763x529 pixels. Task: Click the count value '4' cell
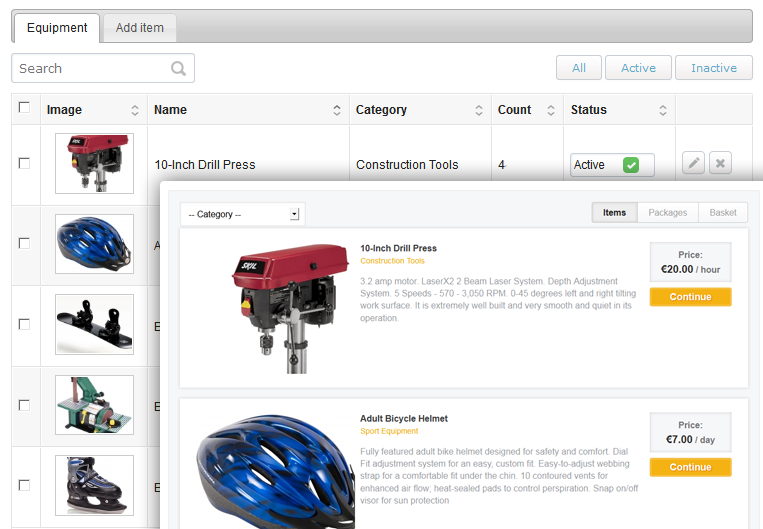(x=502, y=165)
